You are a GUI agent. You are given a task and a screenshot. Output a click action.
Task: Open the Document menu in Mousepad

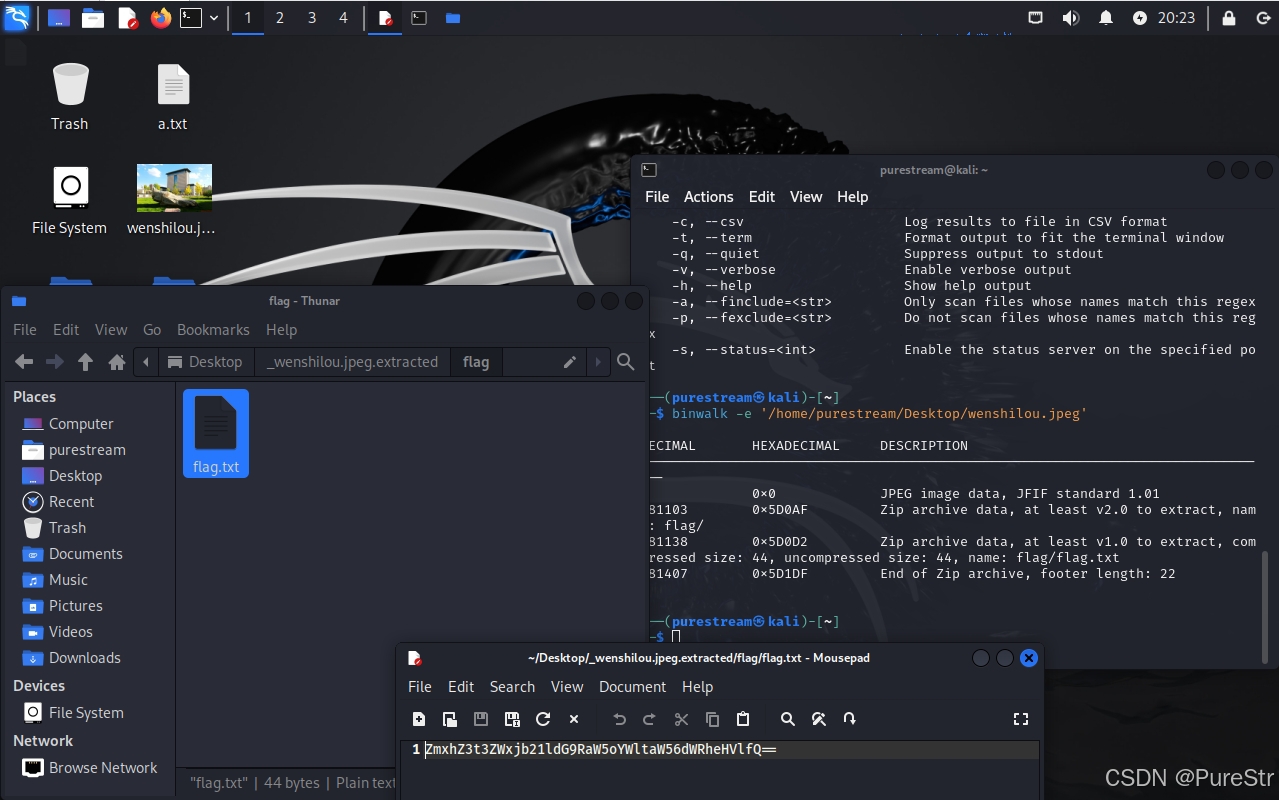(x=632, y=687)
